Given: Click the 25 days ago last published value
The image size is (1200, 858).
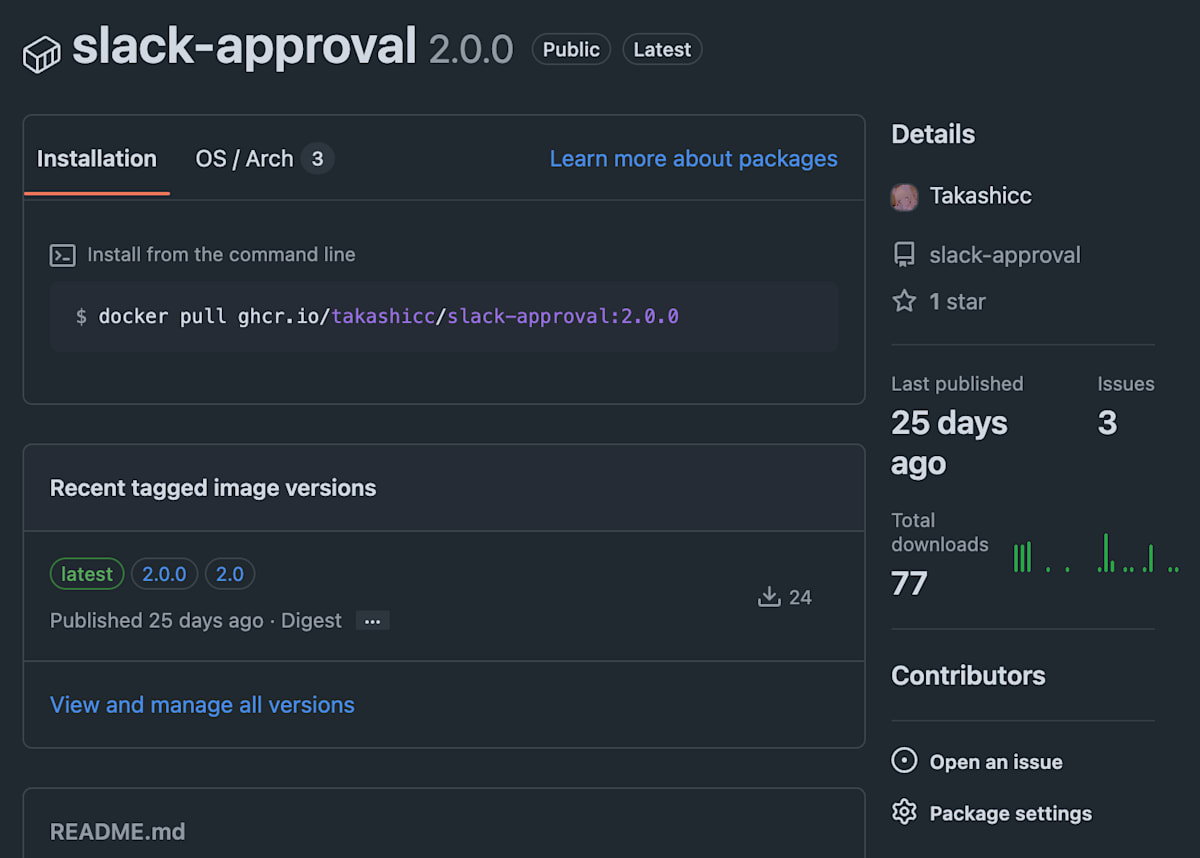Looking at the screenshot, I should [x=949, y=443].
